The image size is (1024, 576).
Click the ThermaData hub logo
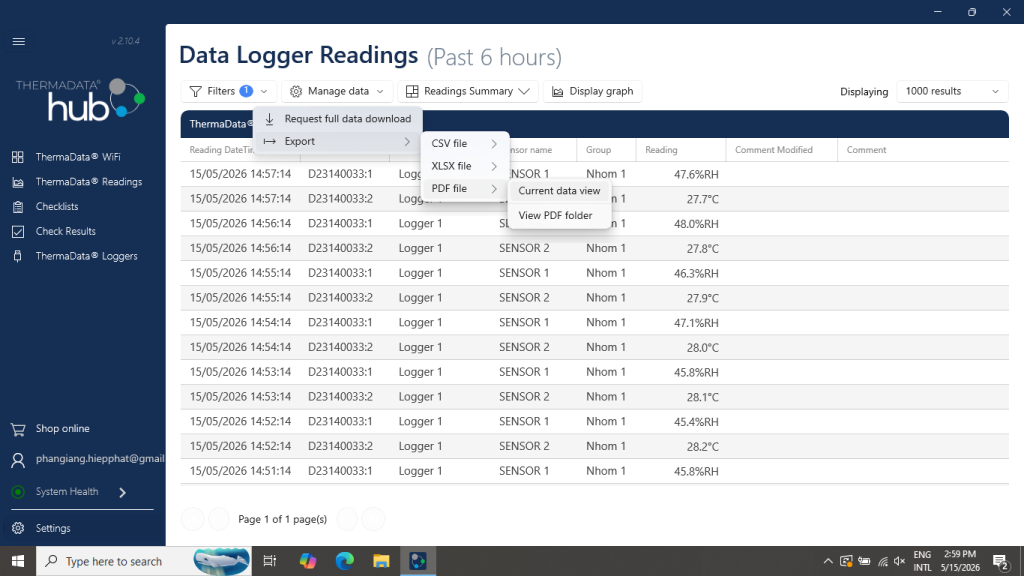pyautogui.click(x=80, y=99)
